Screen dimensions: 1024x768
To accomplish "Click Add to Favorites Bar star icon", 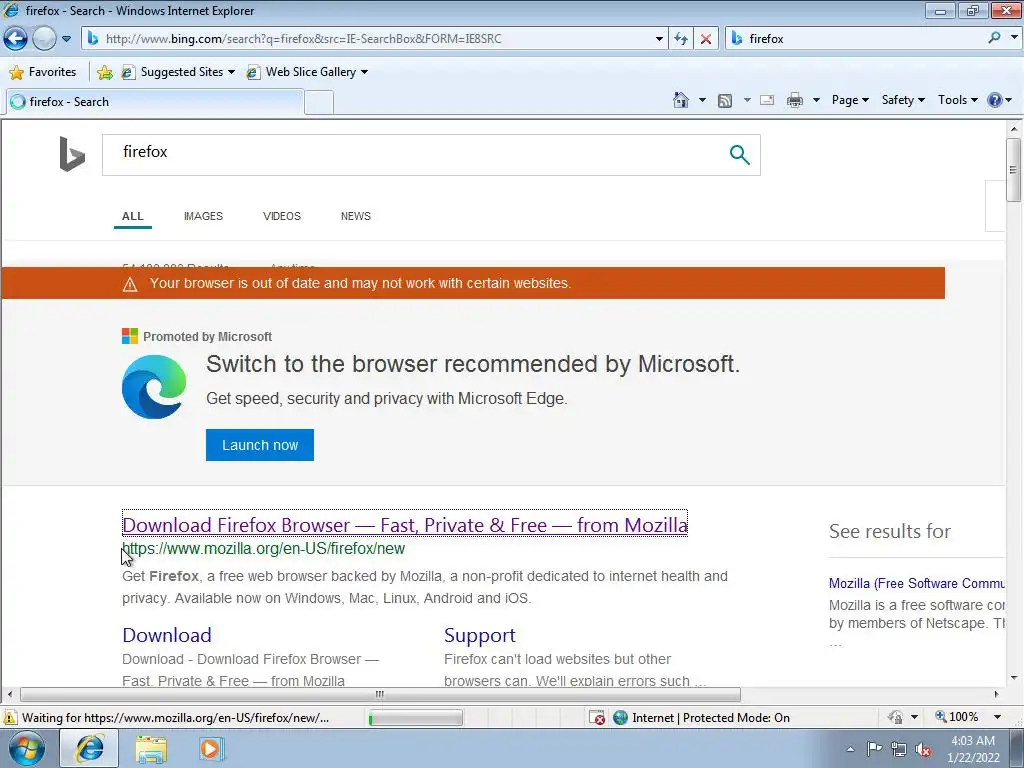I will click(x=104, y=72).
